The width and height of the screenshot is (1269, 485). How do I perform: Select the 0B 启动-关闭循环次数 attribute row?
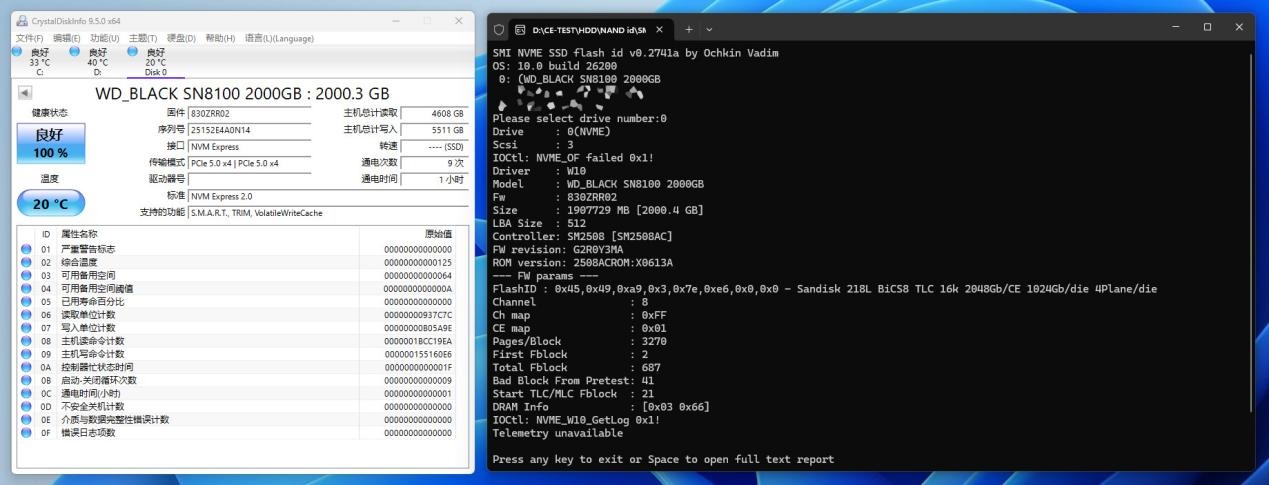click(x=237, y=380)
